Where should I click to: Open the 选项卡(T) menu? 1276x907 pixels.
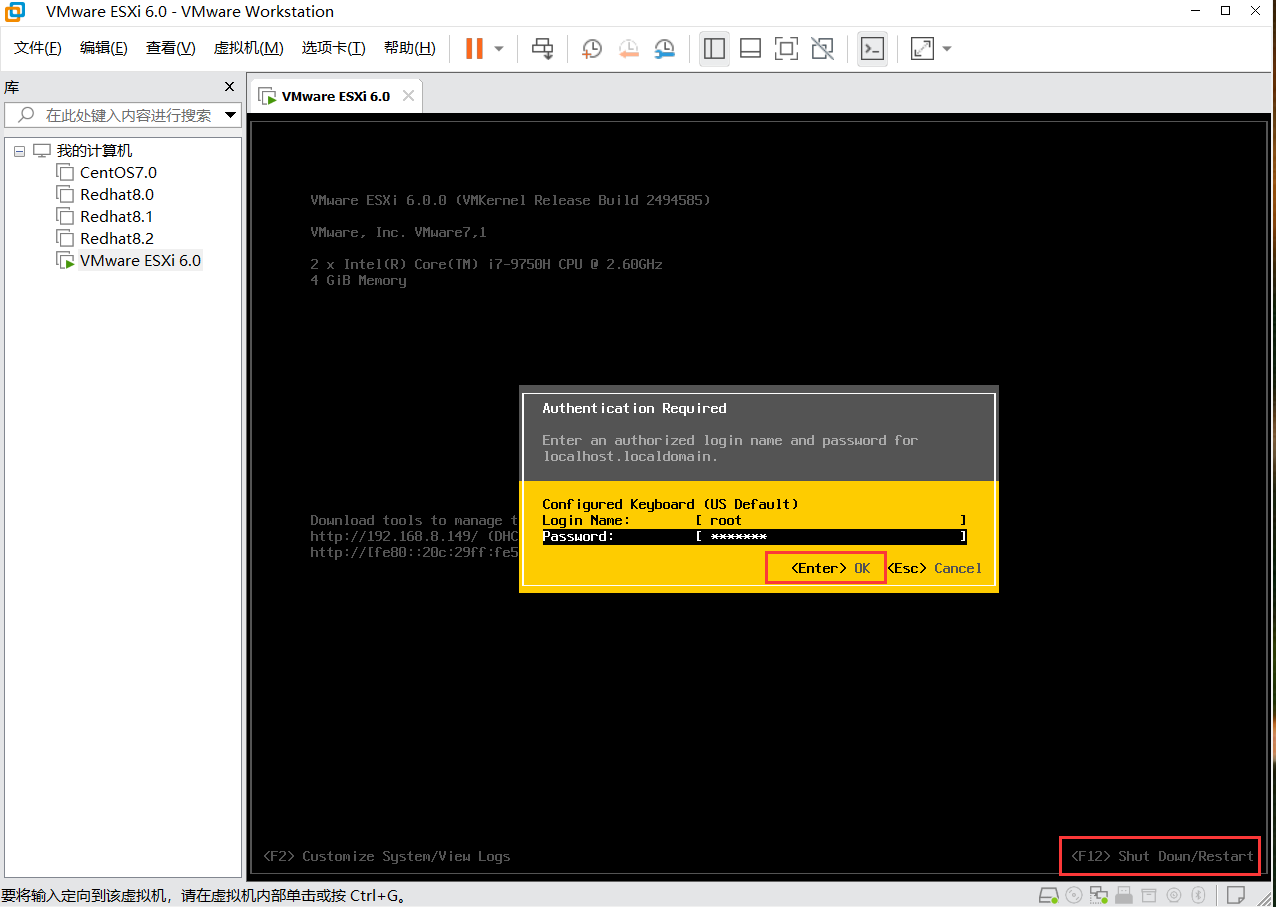(x=334, y=48)
